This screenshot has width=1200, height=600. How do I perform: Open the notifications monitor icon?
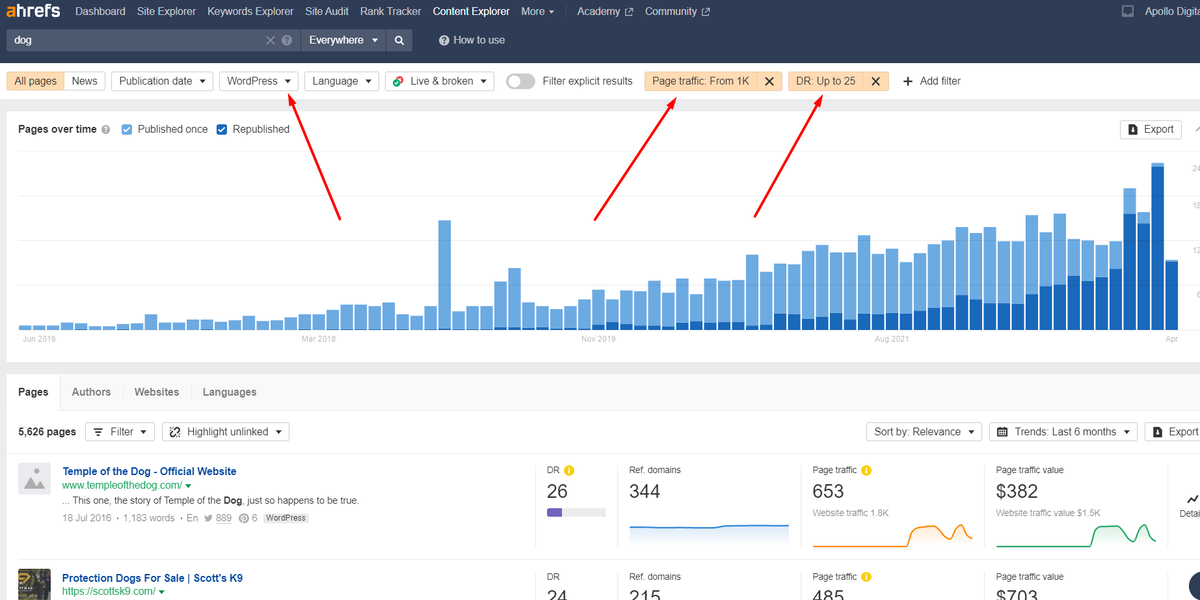1128,12
